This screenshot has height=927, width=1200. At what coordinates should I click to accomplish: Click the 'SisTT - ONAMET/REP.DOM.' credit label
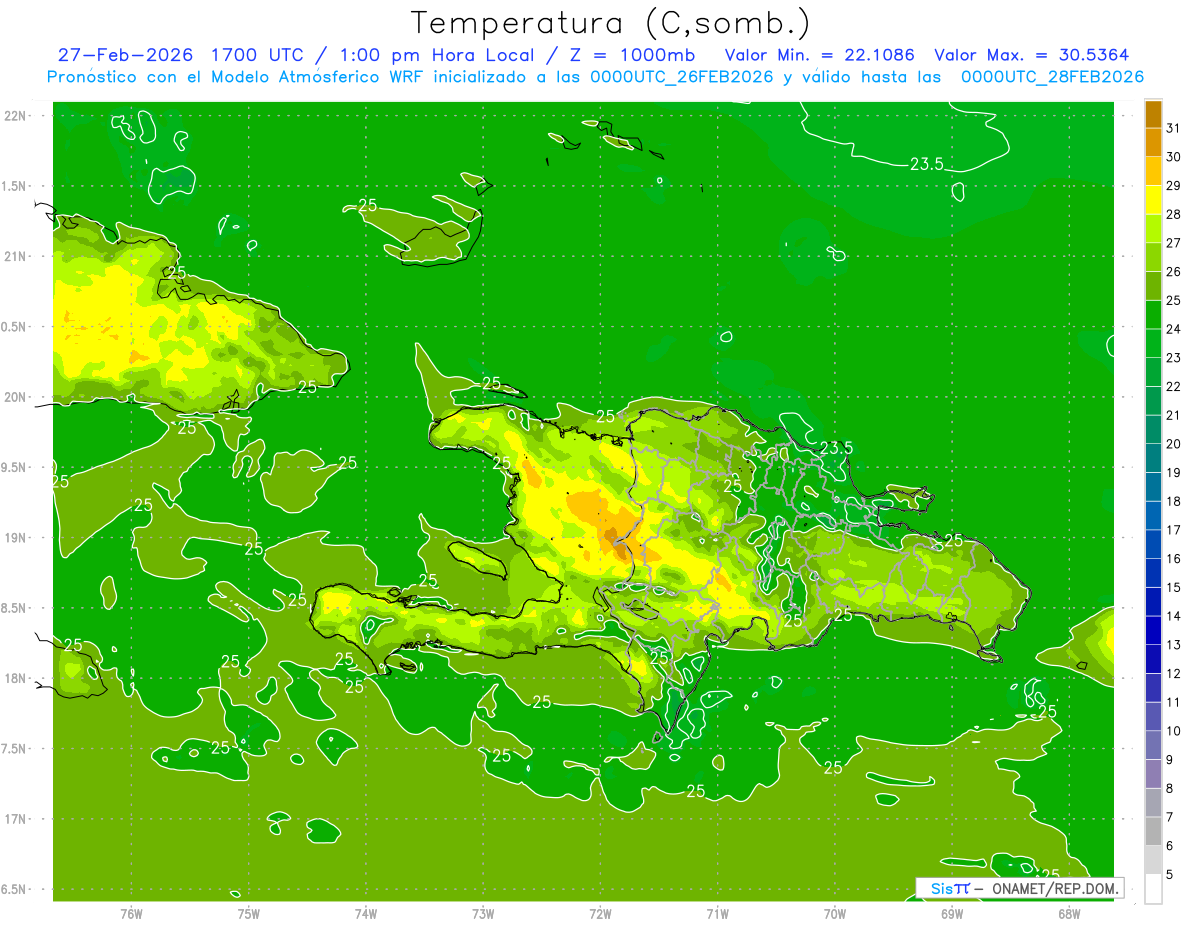point(1019,888)
